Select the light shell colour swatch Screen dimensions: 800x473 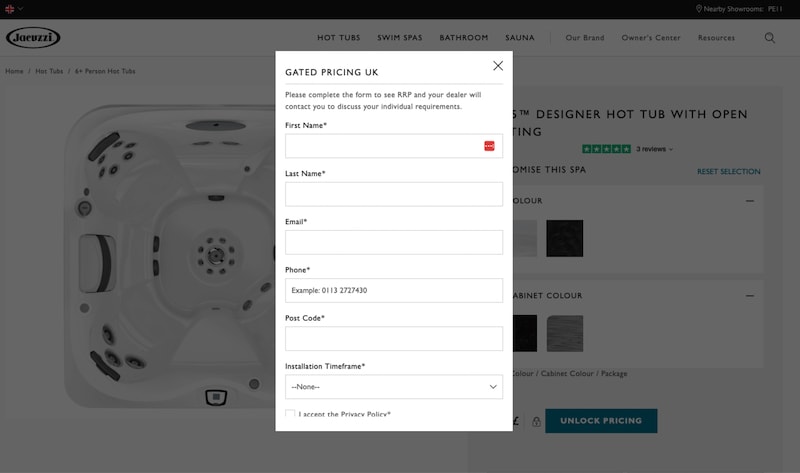[x=525, y=238]
